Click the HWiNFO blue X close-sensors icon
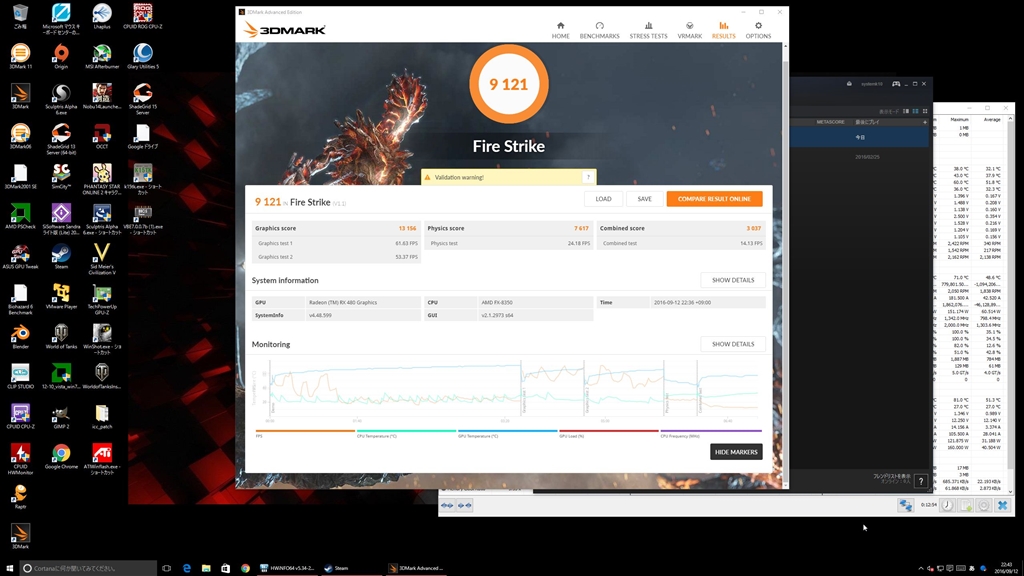The image size is (1024, 576). [1002, 505]
